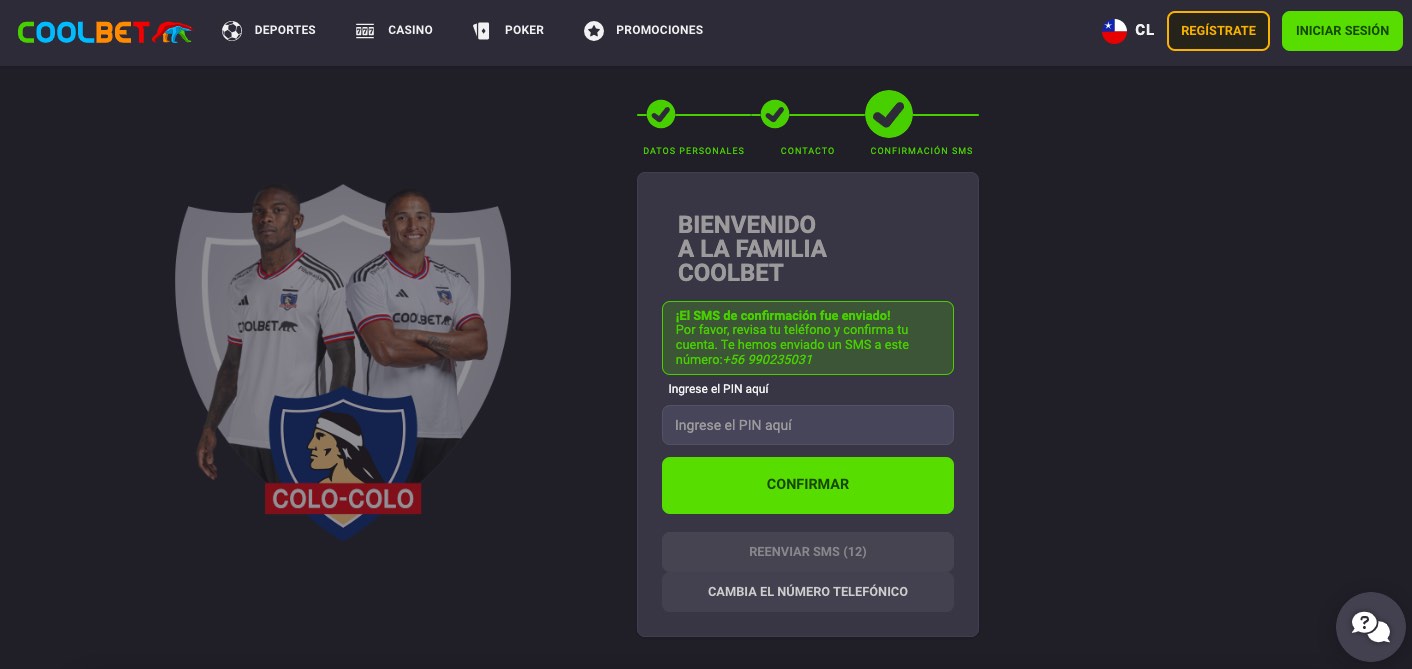This screenshot has height=669, width=1412.
Task: Click the Coolbet logo
Action: click(105, 32)
